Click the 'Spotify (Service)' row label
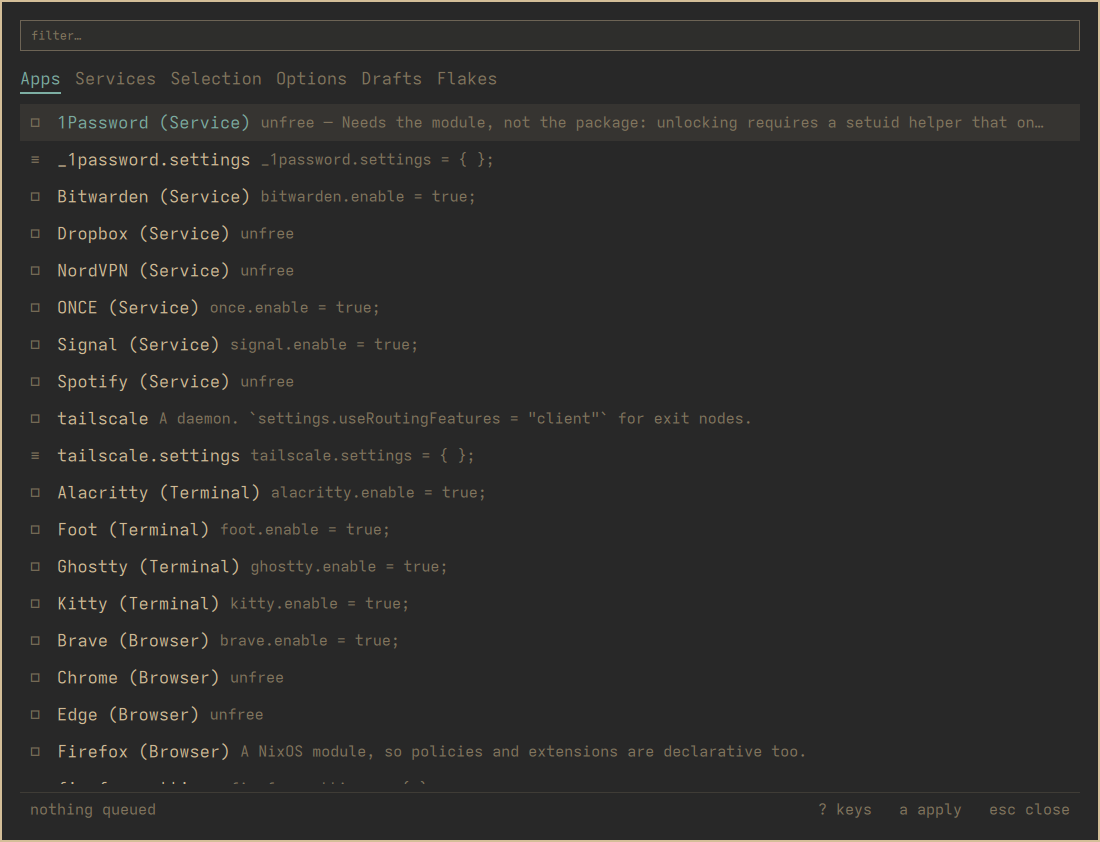Viewport: 1100px width, 842px height. point(143,382)
